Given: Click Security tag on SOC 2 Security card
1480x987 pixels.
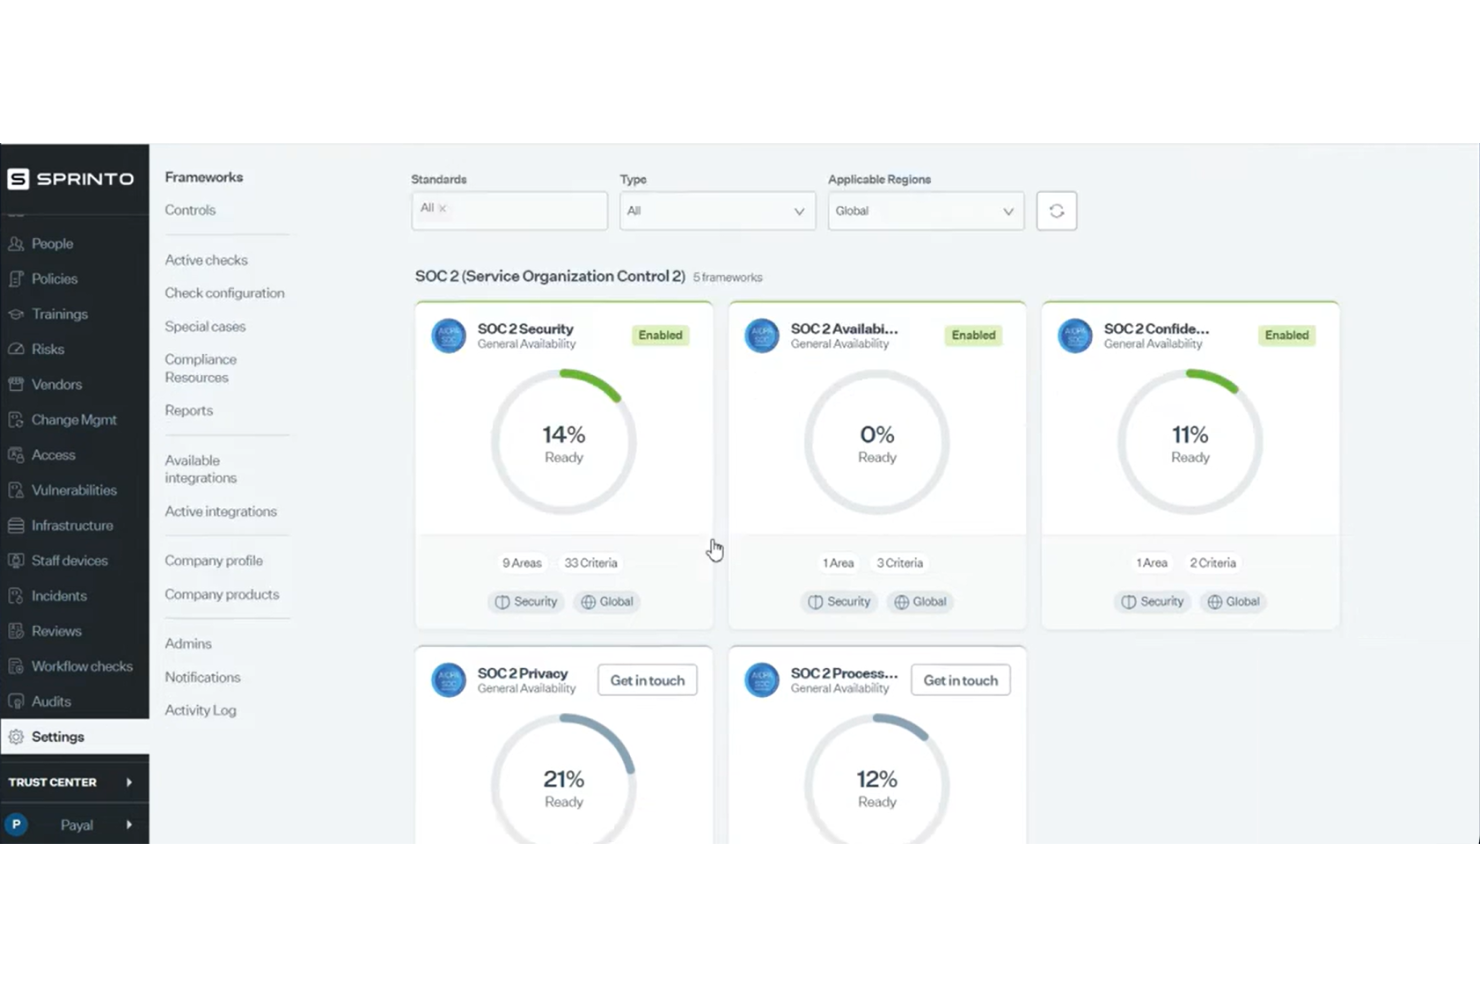Looking at the screenshot, I should click(x=526, y=602).
